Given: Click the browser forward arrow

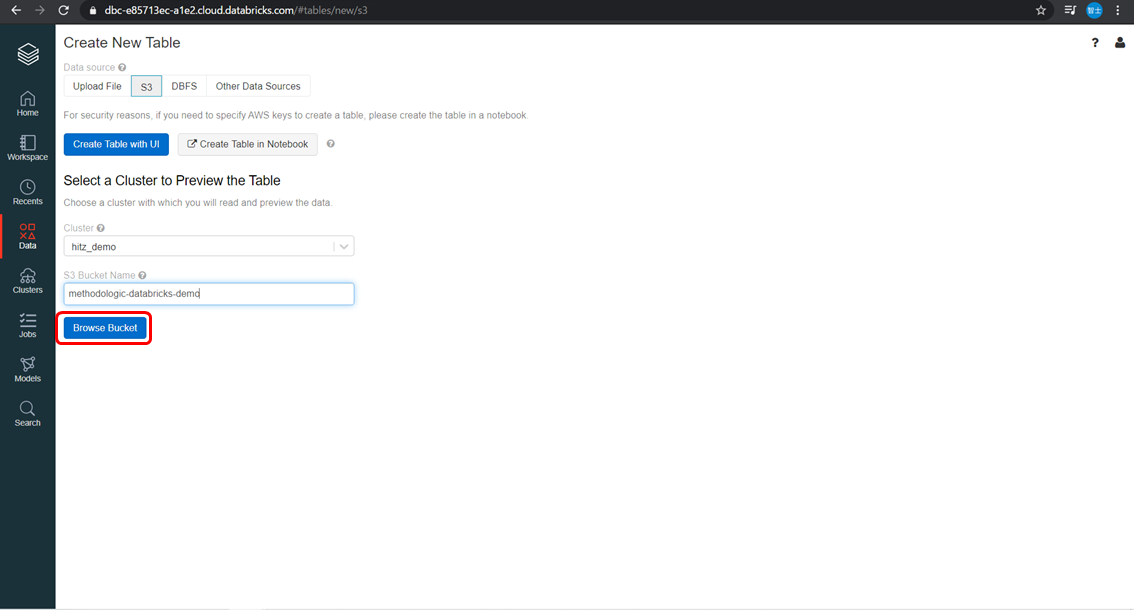Looking at the screenshot, I should pyautogui.click(x=40, y=10).
